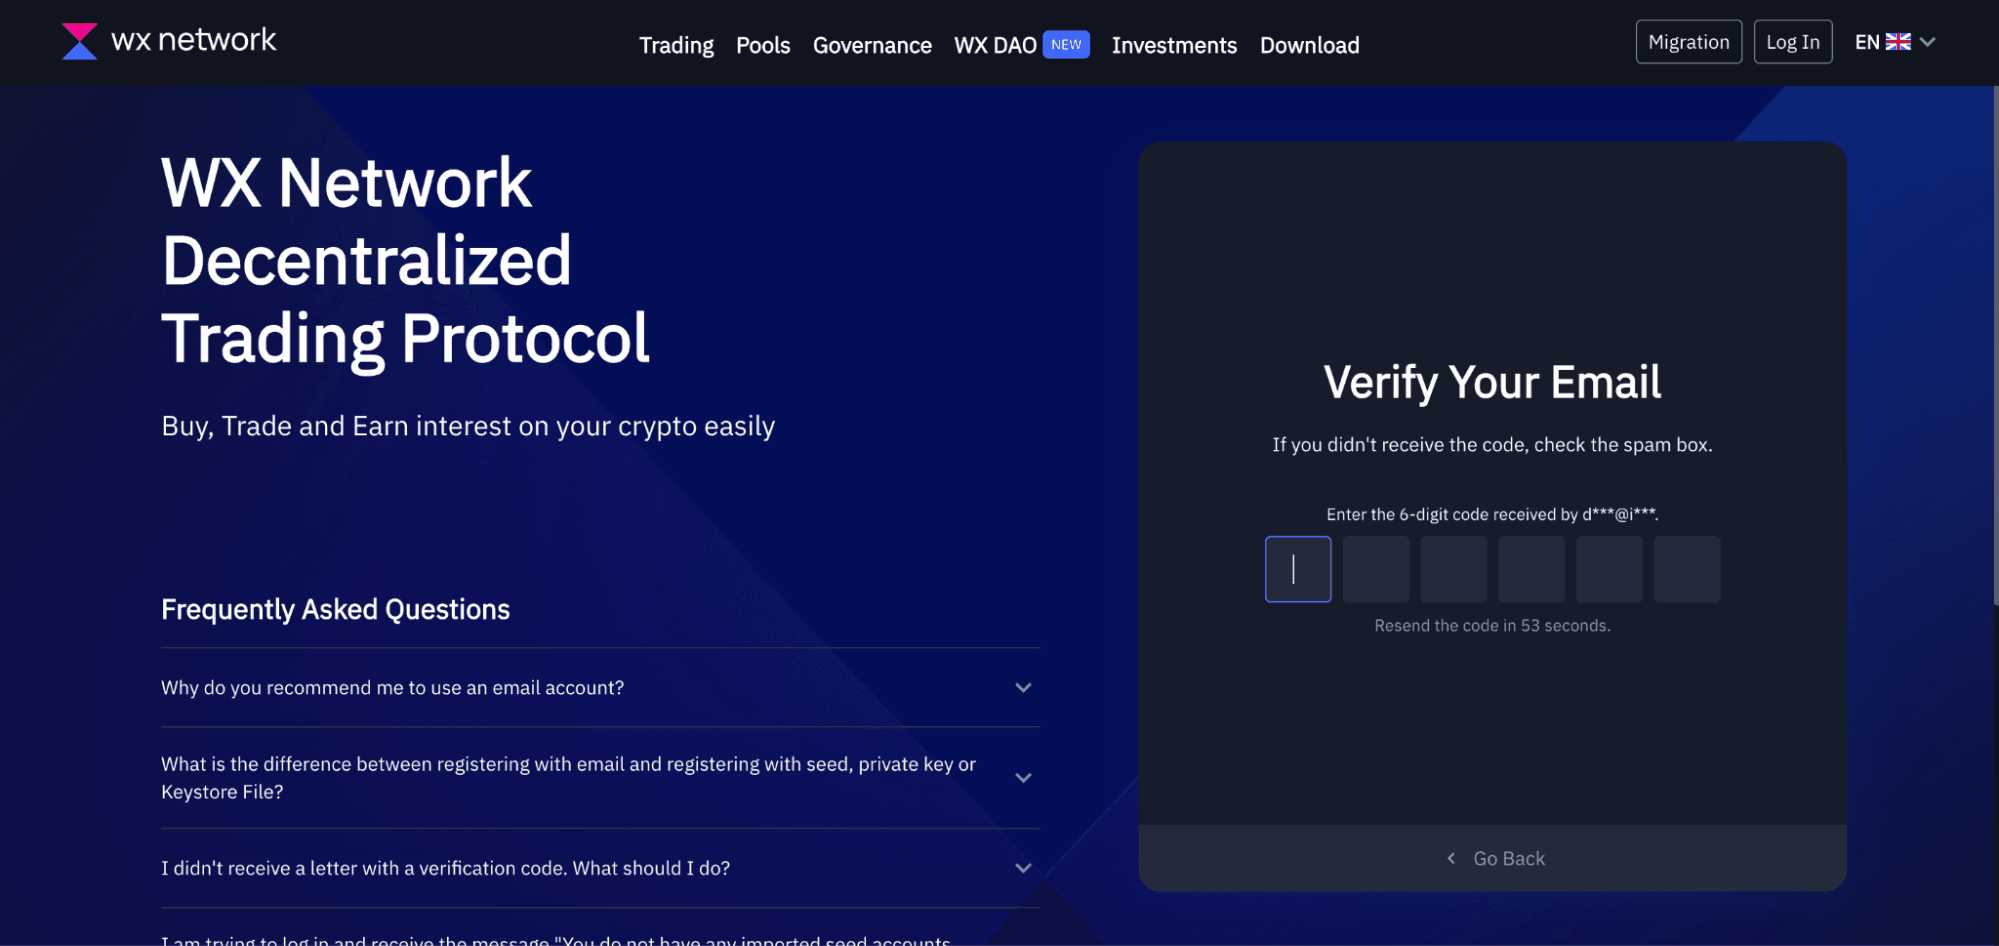
Task: Click the 'Why do you recommend' FAQ question text
Action: [x=392, y=688]
